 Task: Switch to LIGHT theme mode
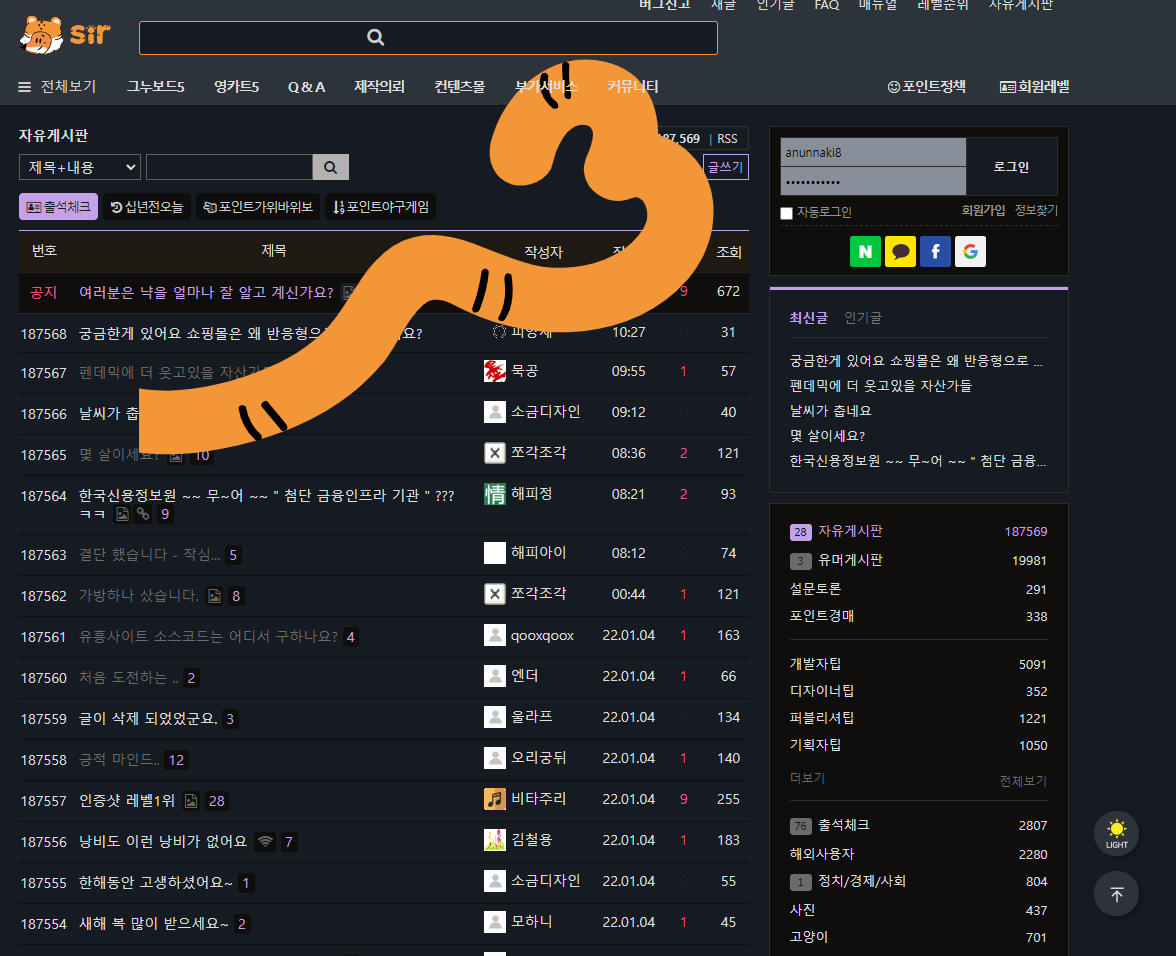tap(1116, 833)
